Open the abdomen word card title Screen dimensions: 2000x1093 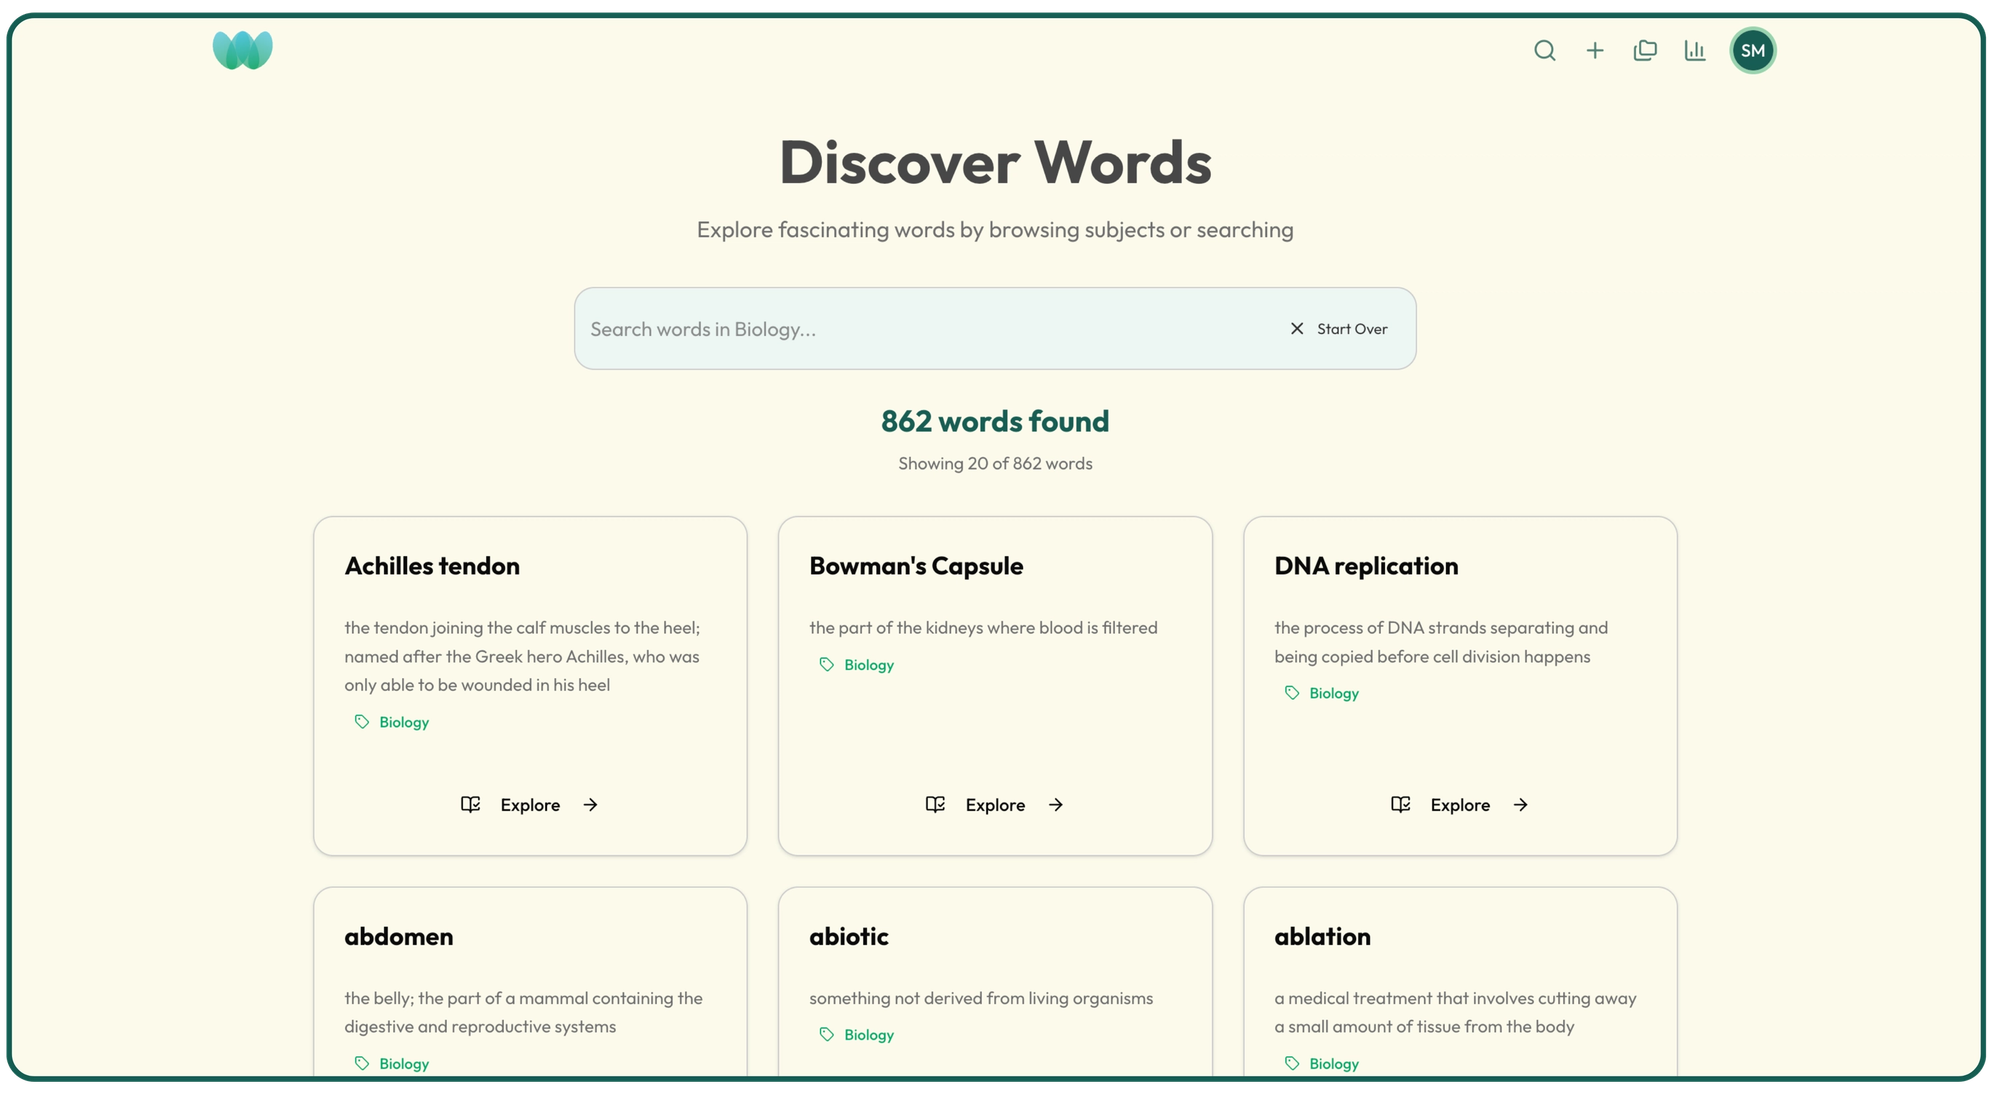click(x=399, y=936)
